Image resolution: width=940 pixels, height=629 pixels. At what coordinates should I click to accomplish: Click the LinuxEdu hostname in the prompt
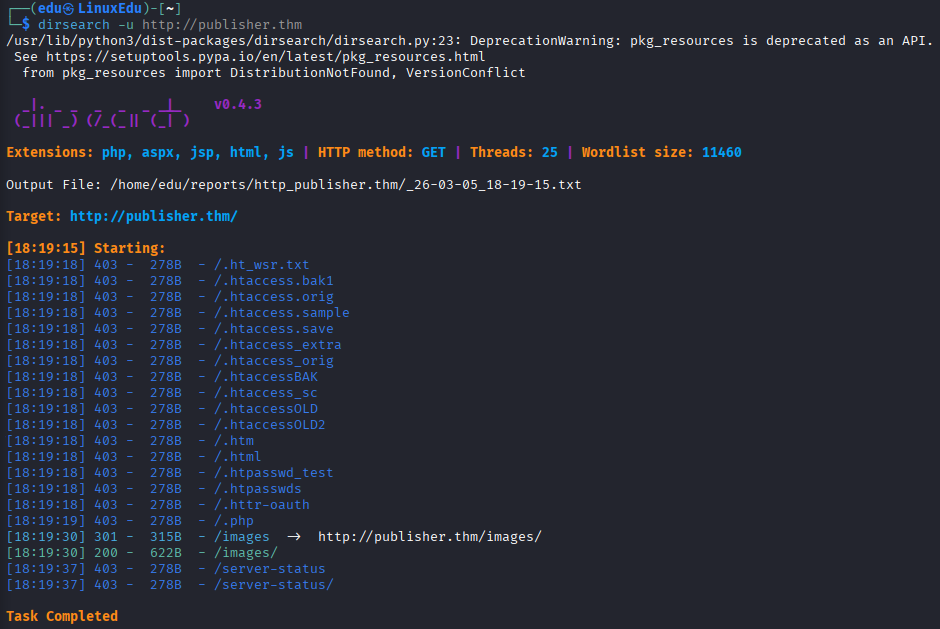pyautogui.click(x=110, y=8)
